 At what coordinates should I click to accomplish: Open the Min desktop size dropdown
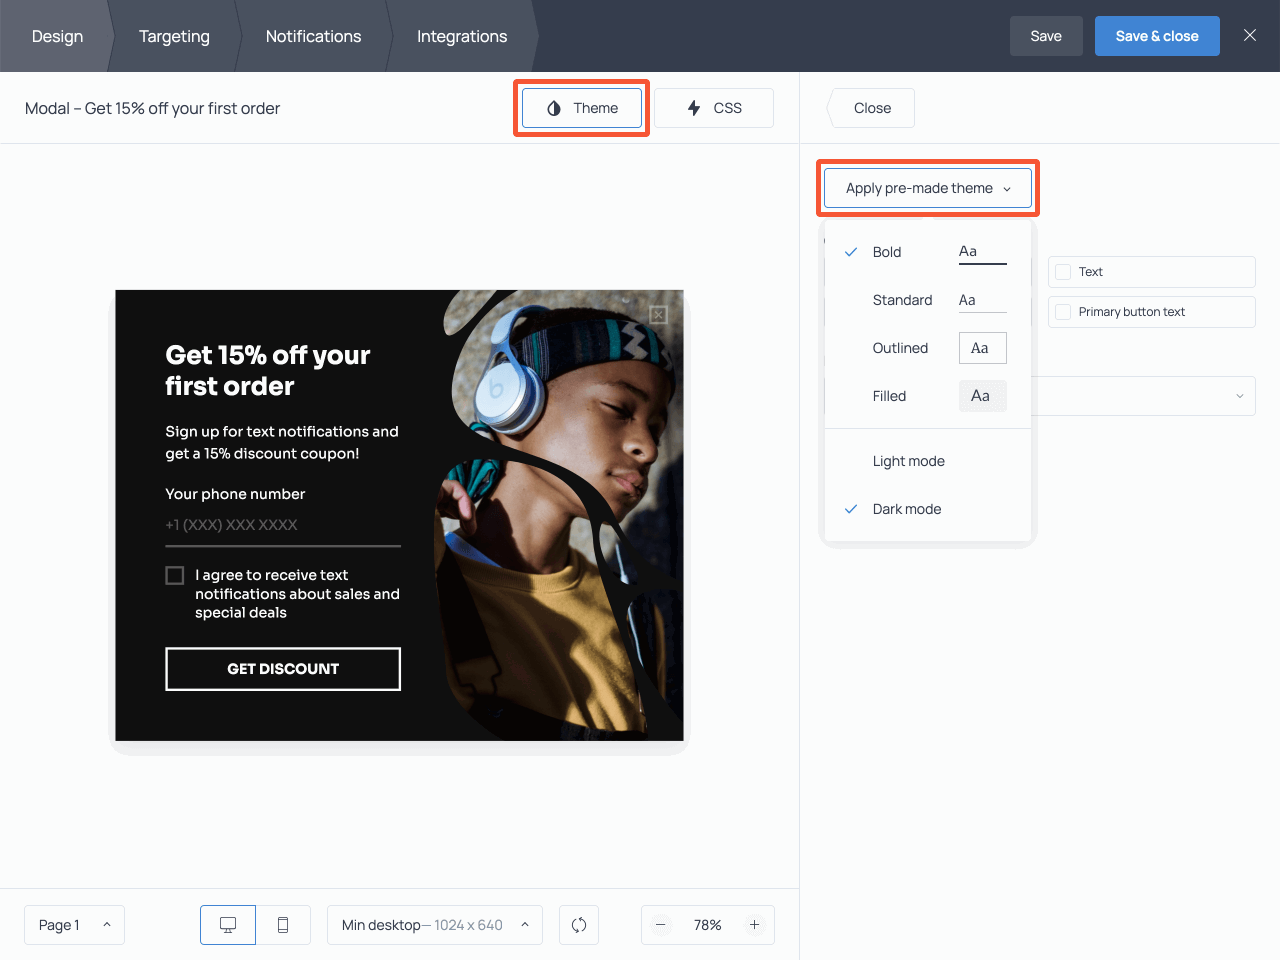point(434,925)
